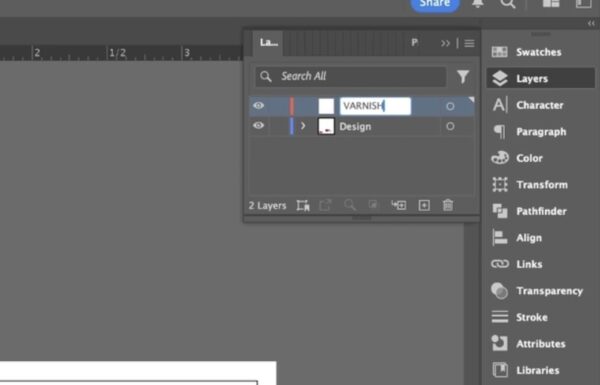This screenshot has height=385, width=600.
Task: Click Make/Release Clipping Mask icon
Action: [x=373, y=205]
